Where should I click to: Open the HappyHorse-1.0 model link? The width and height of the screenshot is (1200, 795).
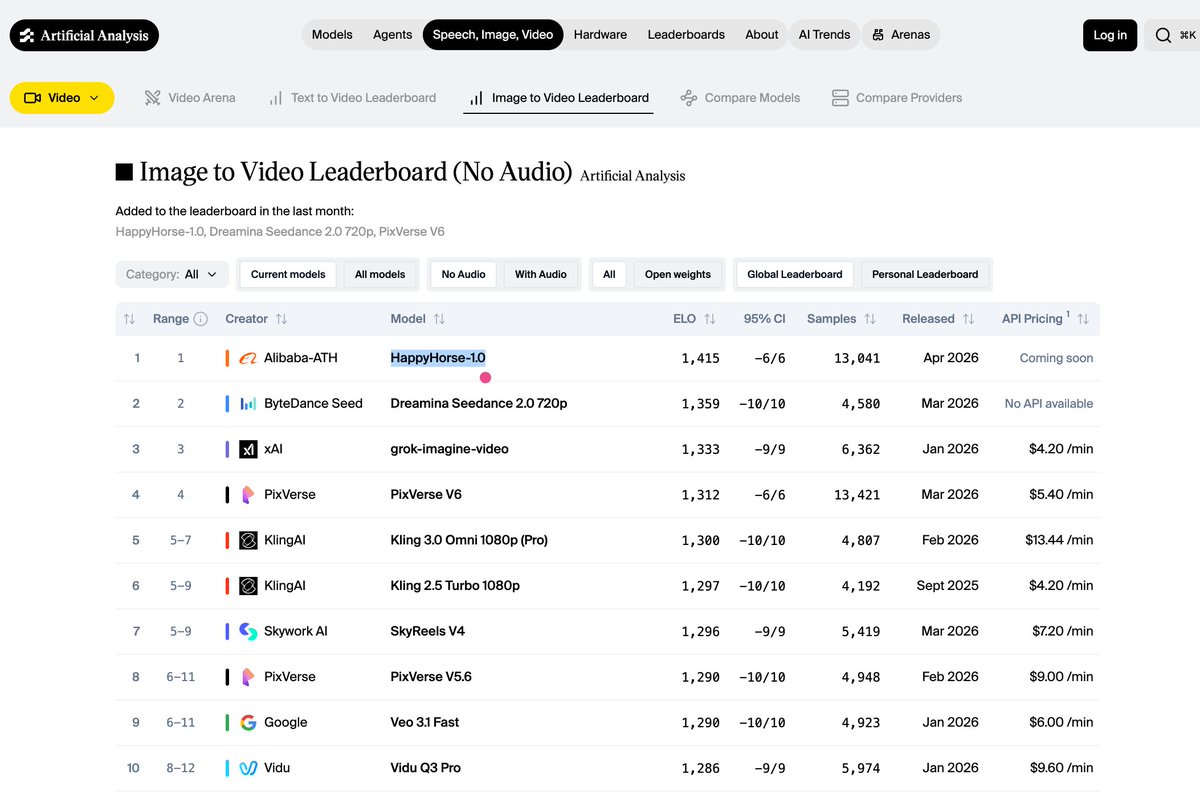(438, 358)
